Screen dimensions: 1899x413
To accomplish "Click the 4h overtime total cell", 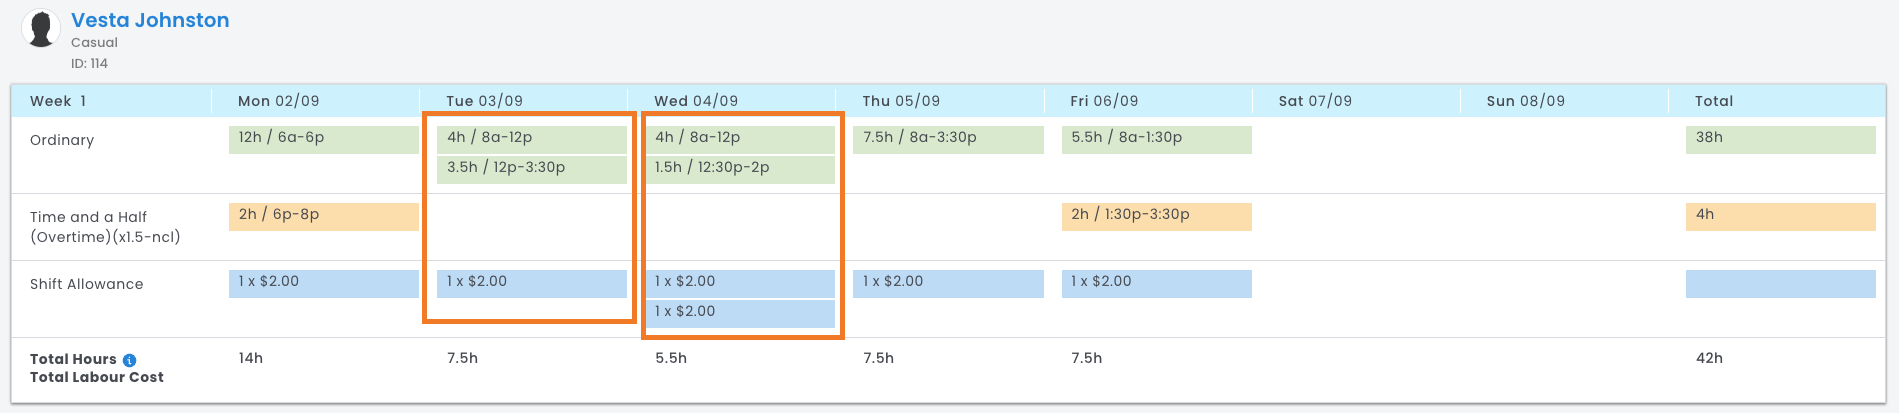I will (x=1780, y=216).
